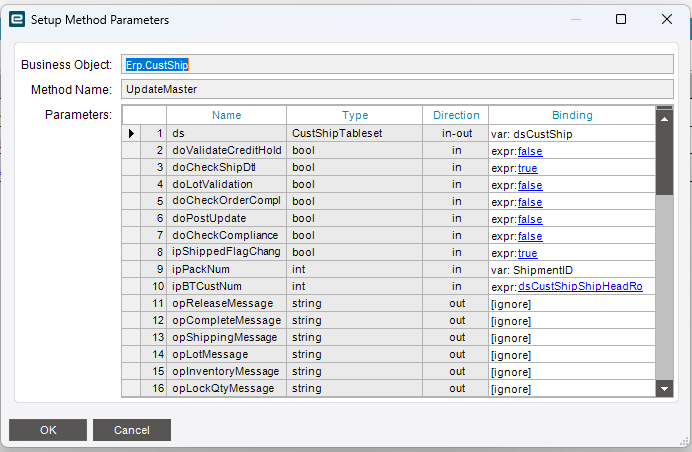This screenshot has height=452, width=692.
Task: Open the true expression for ipShippedFlagChang
Action: [x=528, y=253]
